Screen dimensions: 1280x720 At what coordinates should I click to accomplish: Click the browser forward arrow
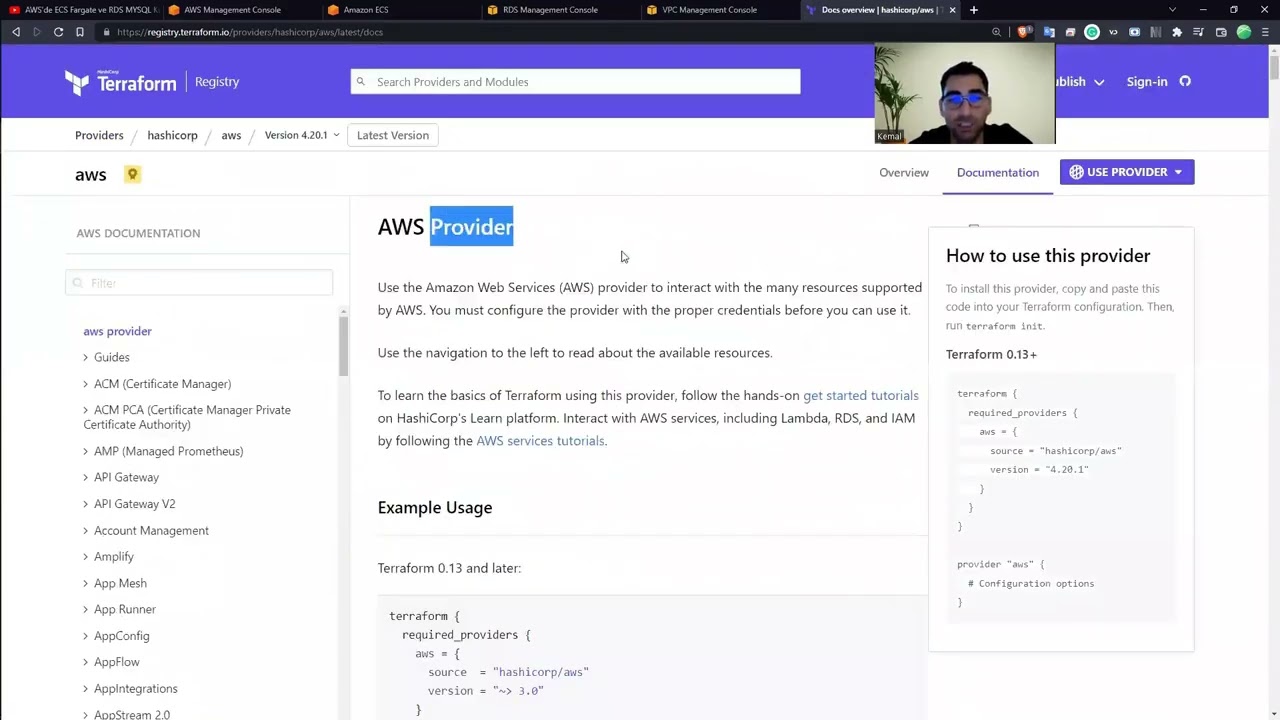click(x=37, y=32)
